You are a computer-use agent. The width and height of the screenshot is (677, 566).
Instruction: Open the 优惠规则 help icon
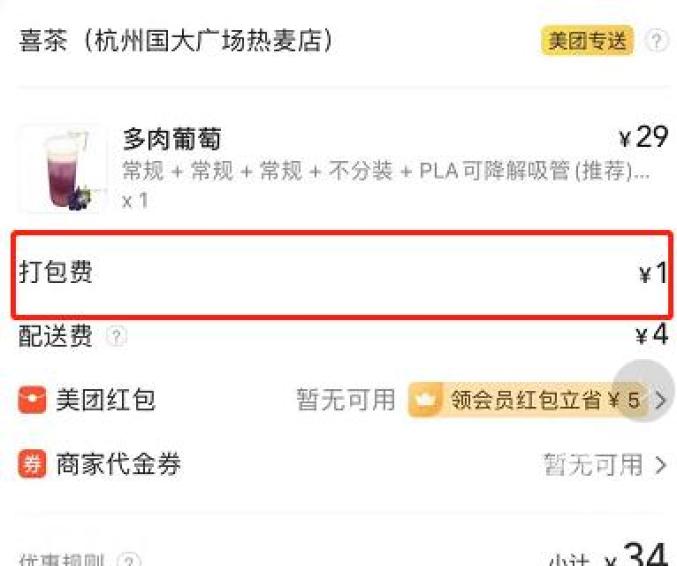click(129, 560)
